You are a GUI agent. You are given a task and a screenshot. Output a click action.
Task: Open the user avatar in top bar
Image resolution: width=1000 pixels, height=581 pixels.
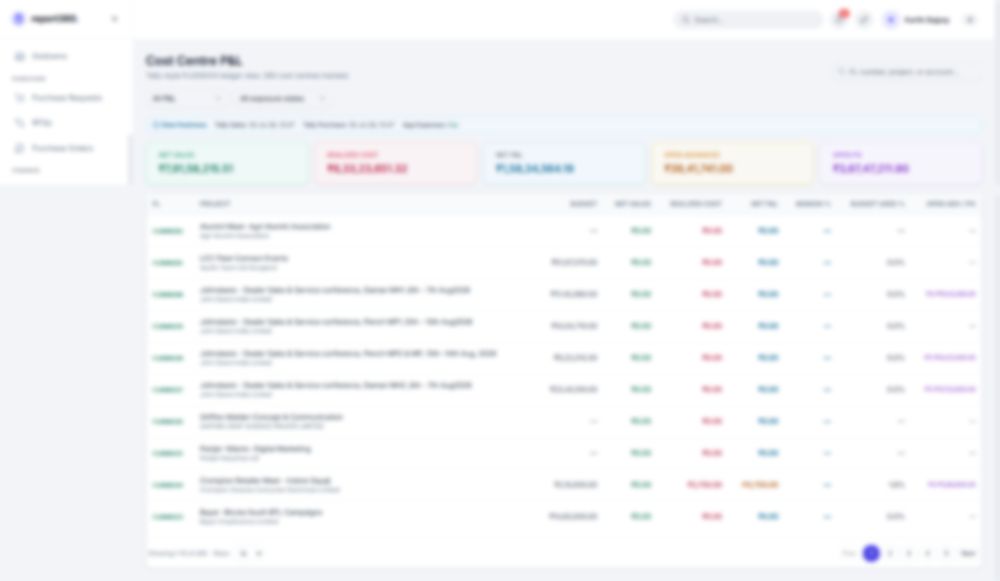point(891,20)
